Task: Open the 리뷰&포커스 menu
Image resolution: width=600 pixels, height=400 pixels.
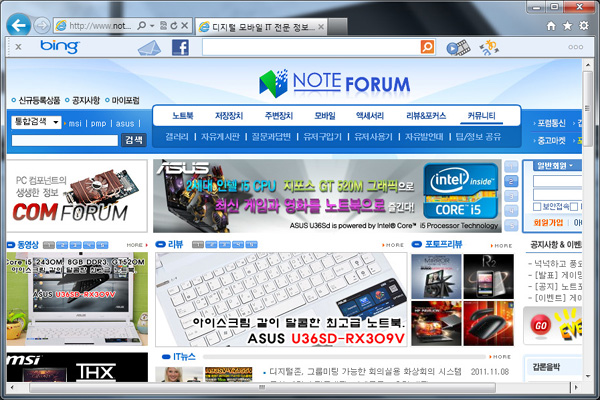Action: point(426,116)
